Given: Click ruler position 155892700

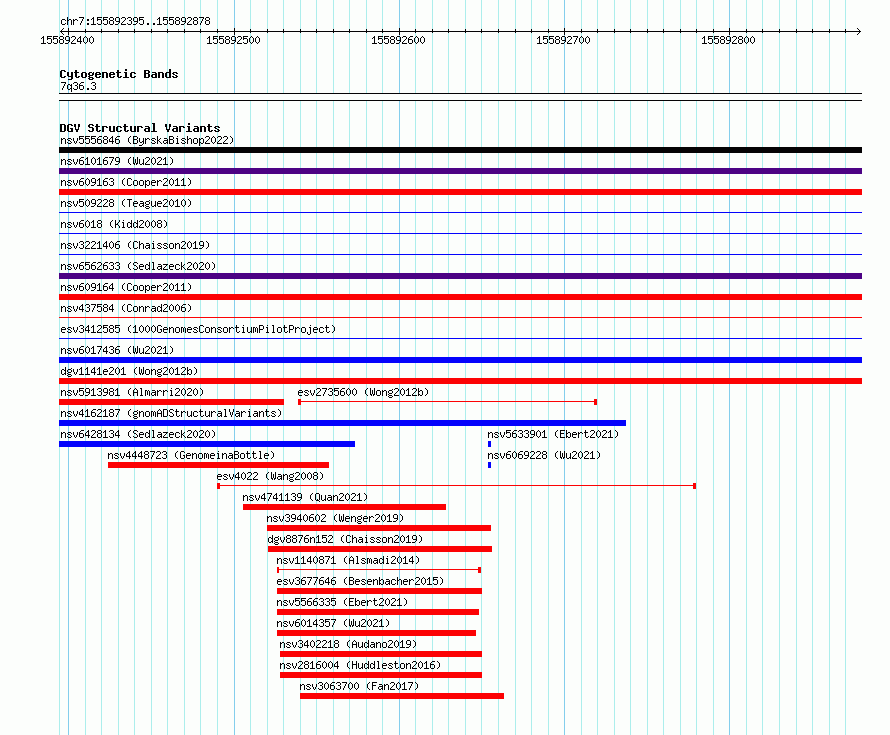Looking at the screenshot, I should [x=563, y=40].
